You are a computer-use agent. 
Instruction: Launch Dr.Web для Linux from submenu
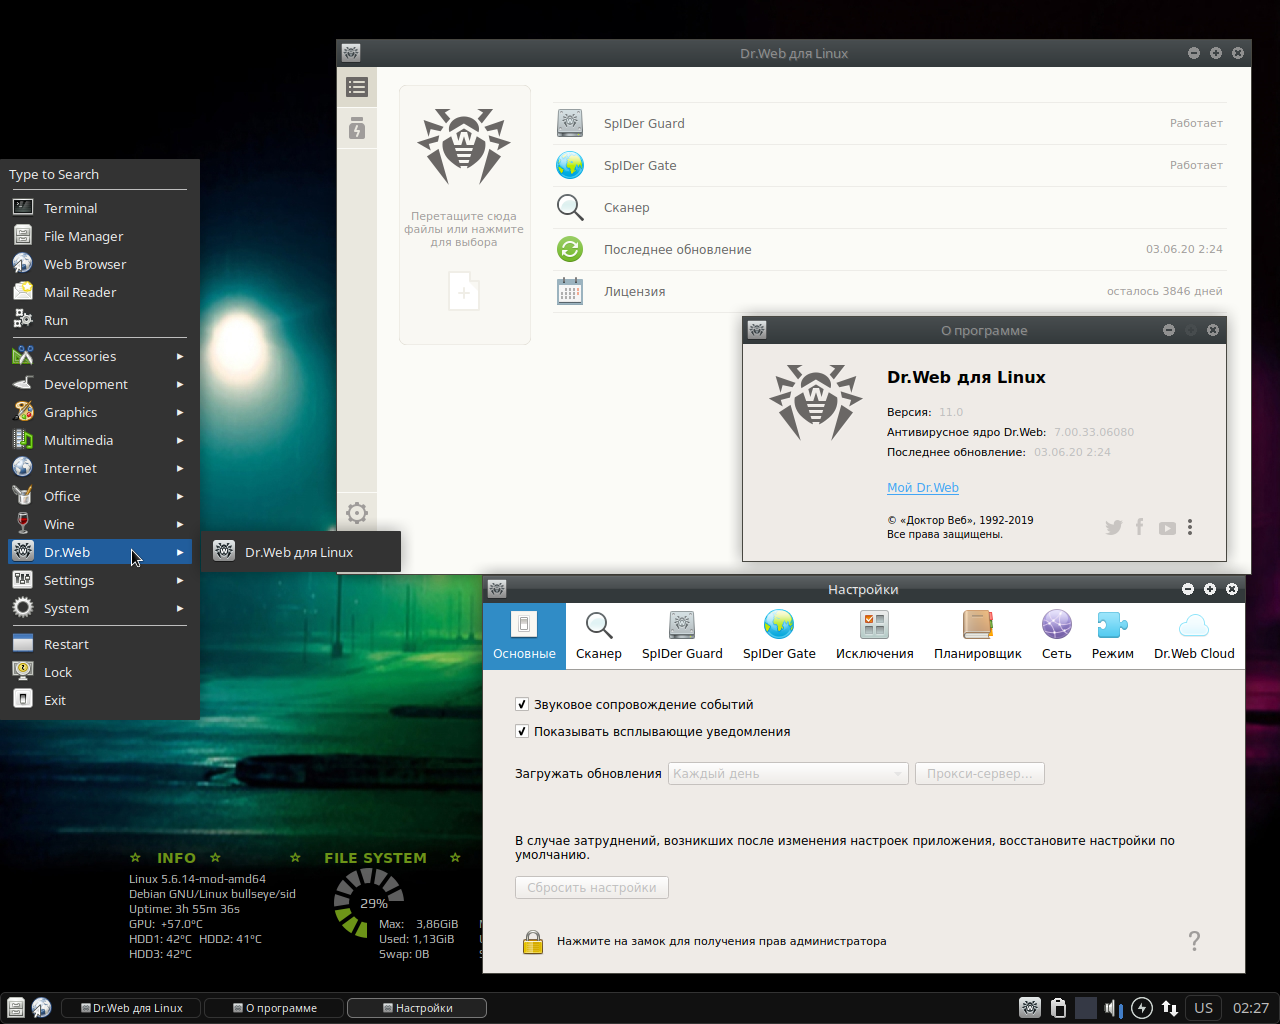point(301,552)
